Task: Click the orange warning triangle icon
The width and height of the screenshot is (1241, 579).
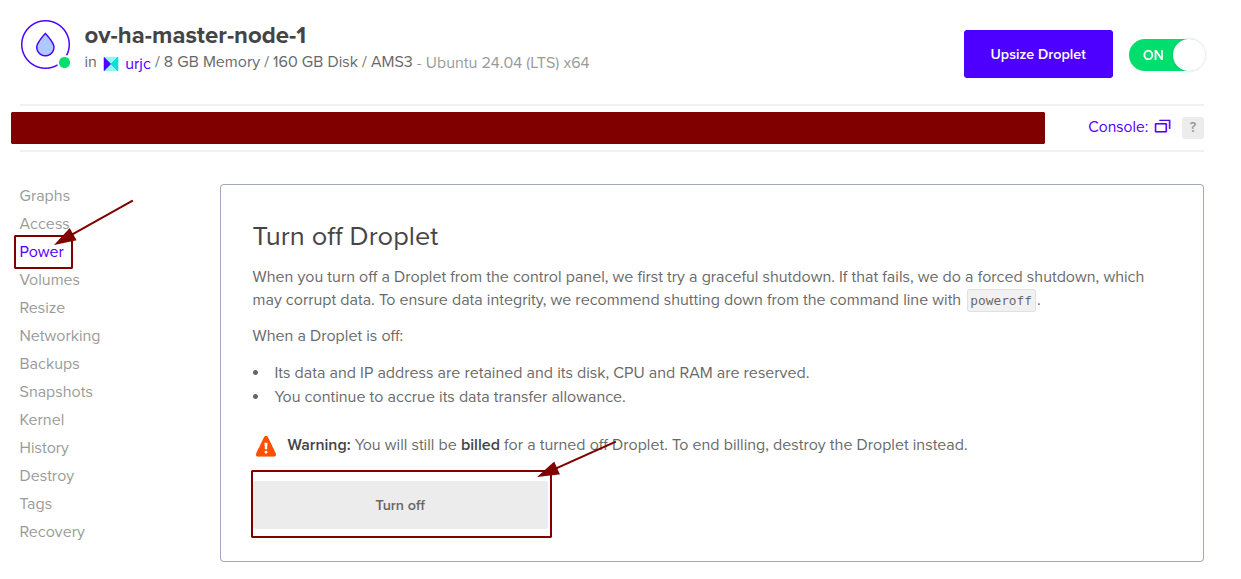Action: click(x=265, y=445)
